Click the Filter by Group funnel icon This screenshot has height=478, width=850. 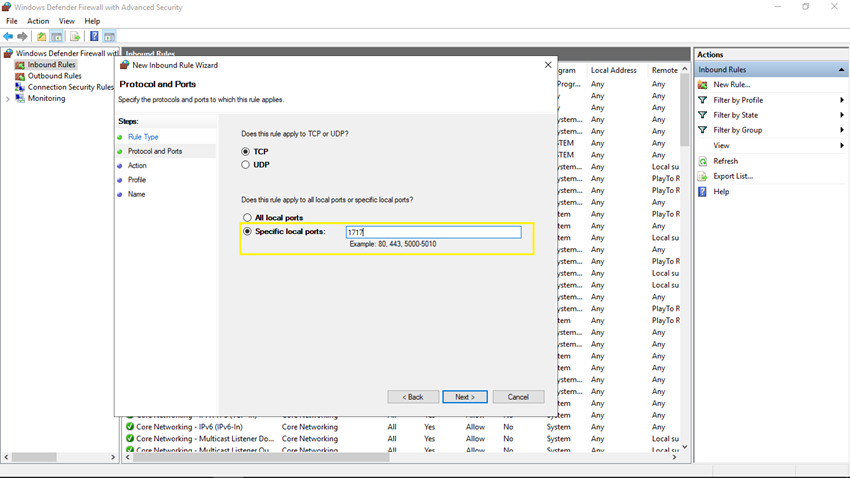[703, 130]
